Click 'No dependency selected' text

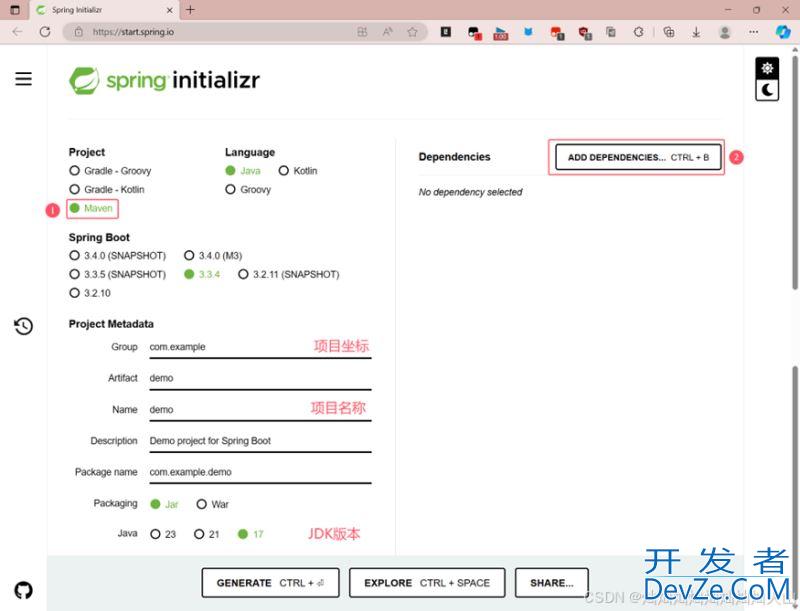click(x=470, y=192)
